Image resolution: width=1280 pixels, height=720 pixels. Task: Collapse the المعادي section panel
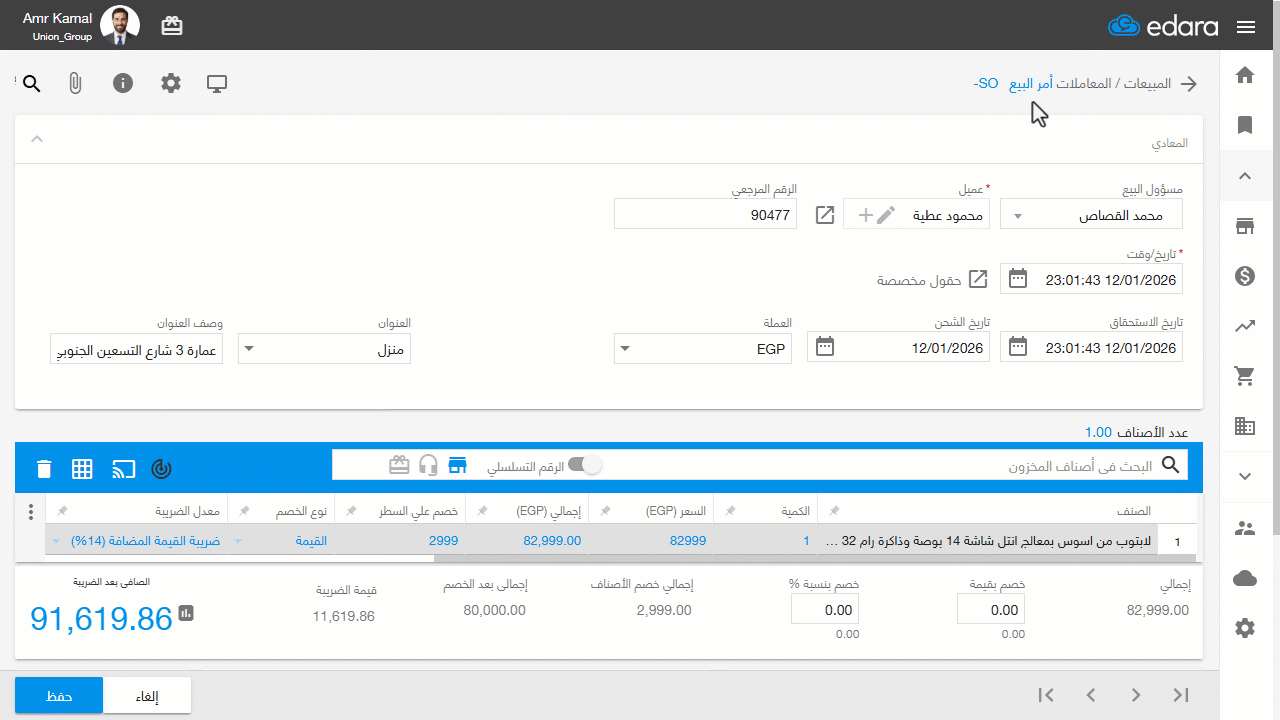(37, 139)
